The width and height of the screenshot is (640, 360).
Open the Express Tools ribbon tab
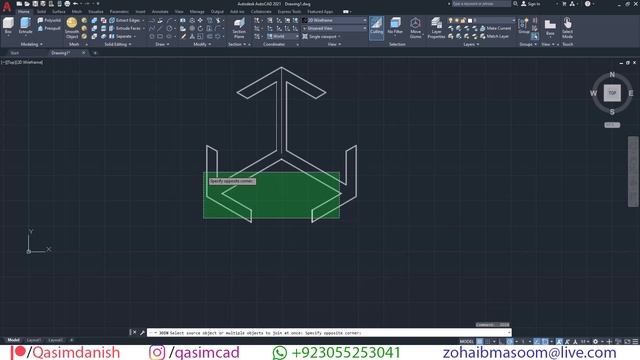click(289, 12)
